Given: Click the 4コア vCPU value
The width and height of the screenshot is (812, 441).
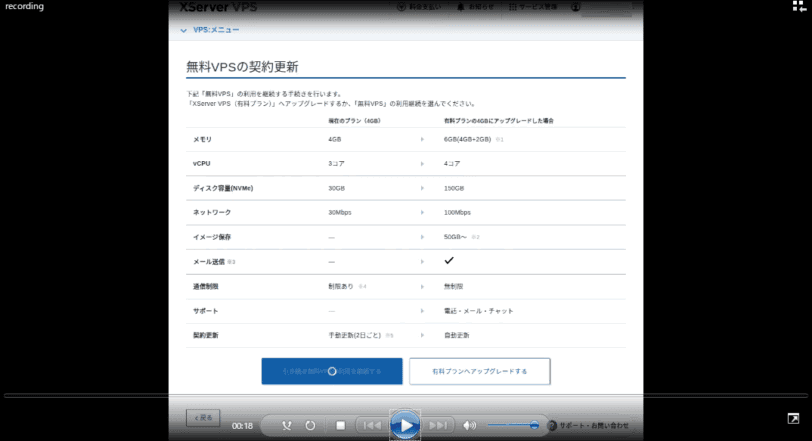Looking at the screenshot, I should tap(452, 164).
